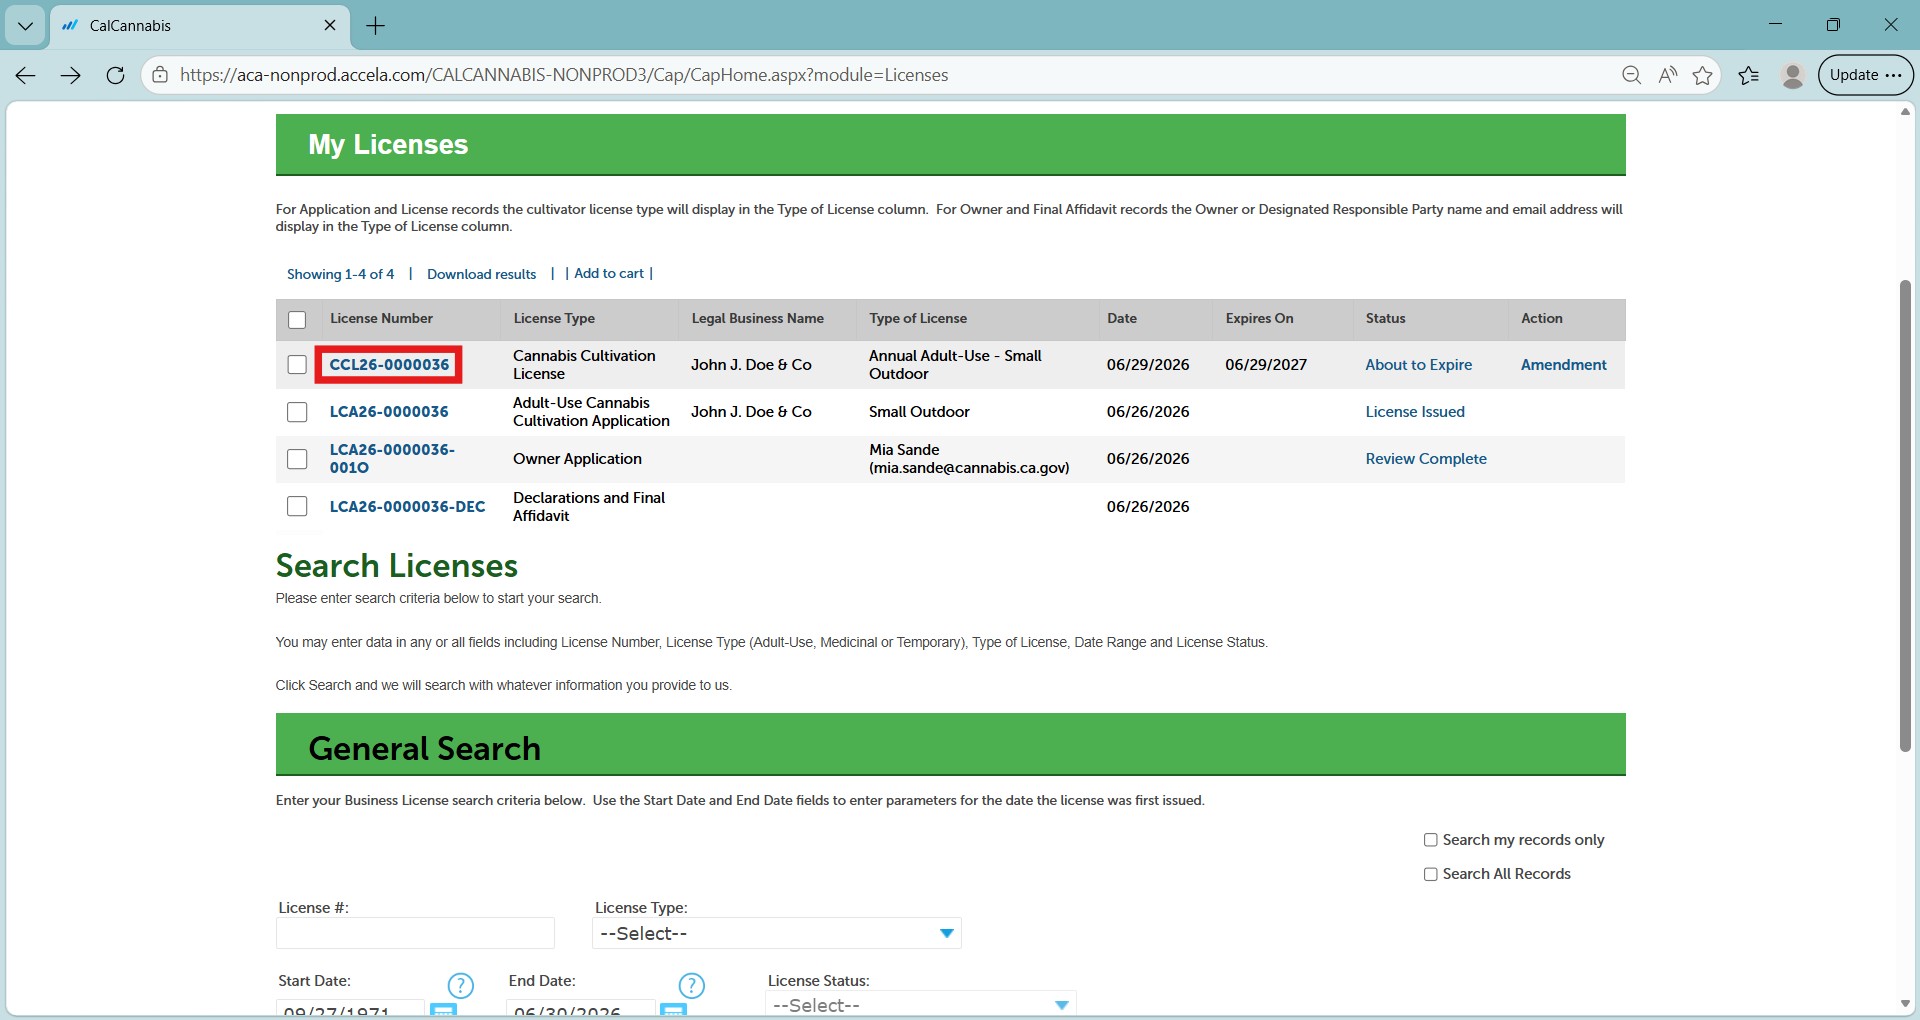Sort by Date column header
Image resolution: width=1920 pixels, height=1020 pixels.
1121,318
